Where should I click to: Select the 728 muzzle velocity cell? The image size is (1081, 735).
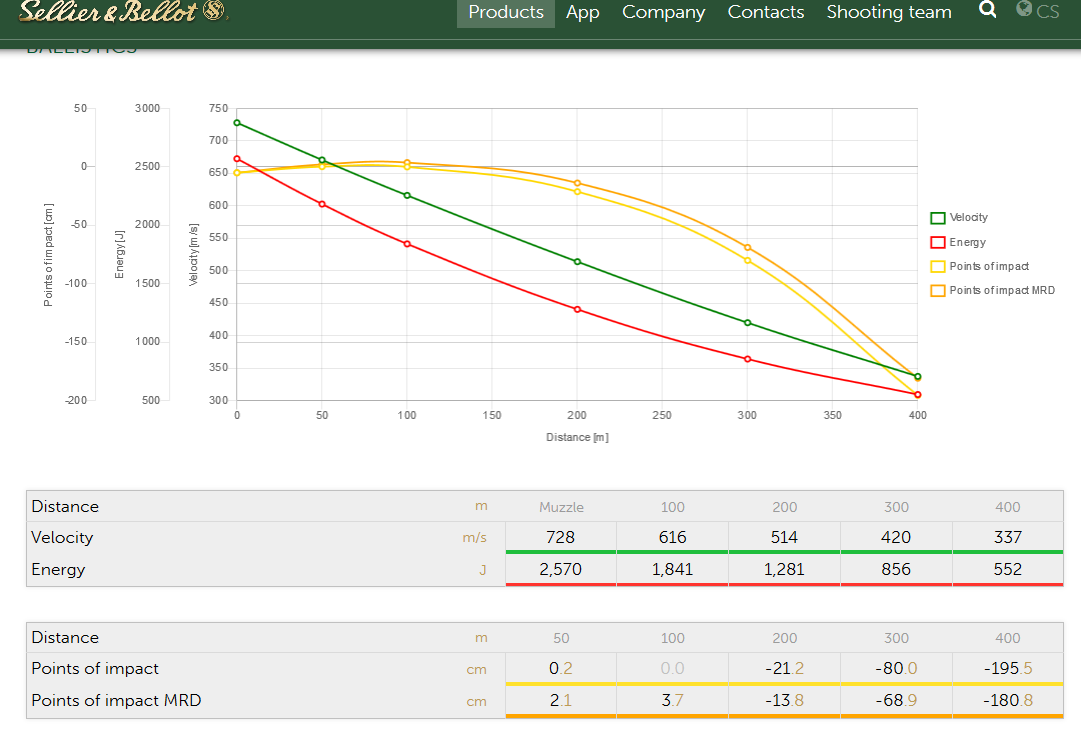point(561,537)
